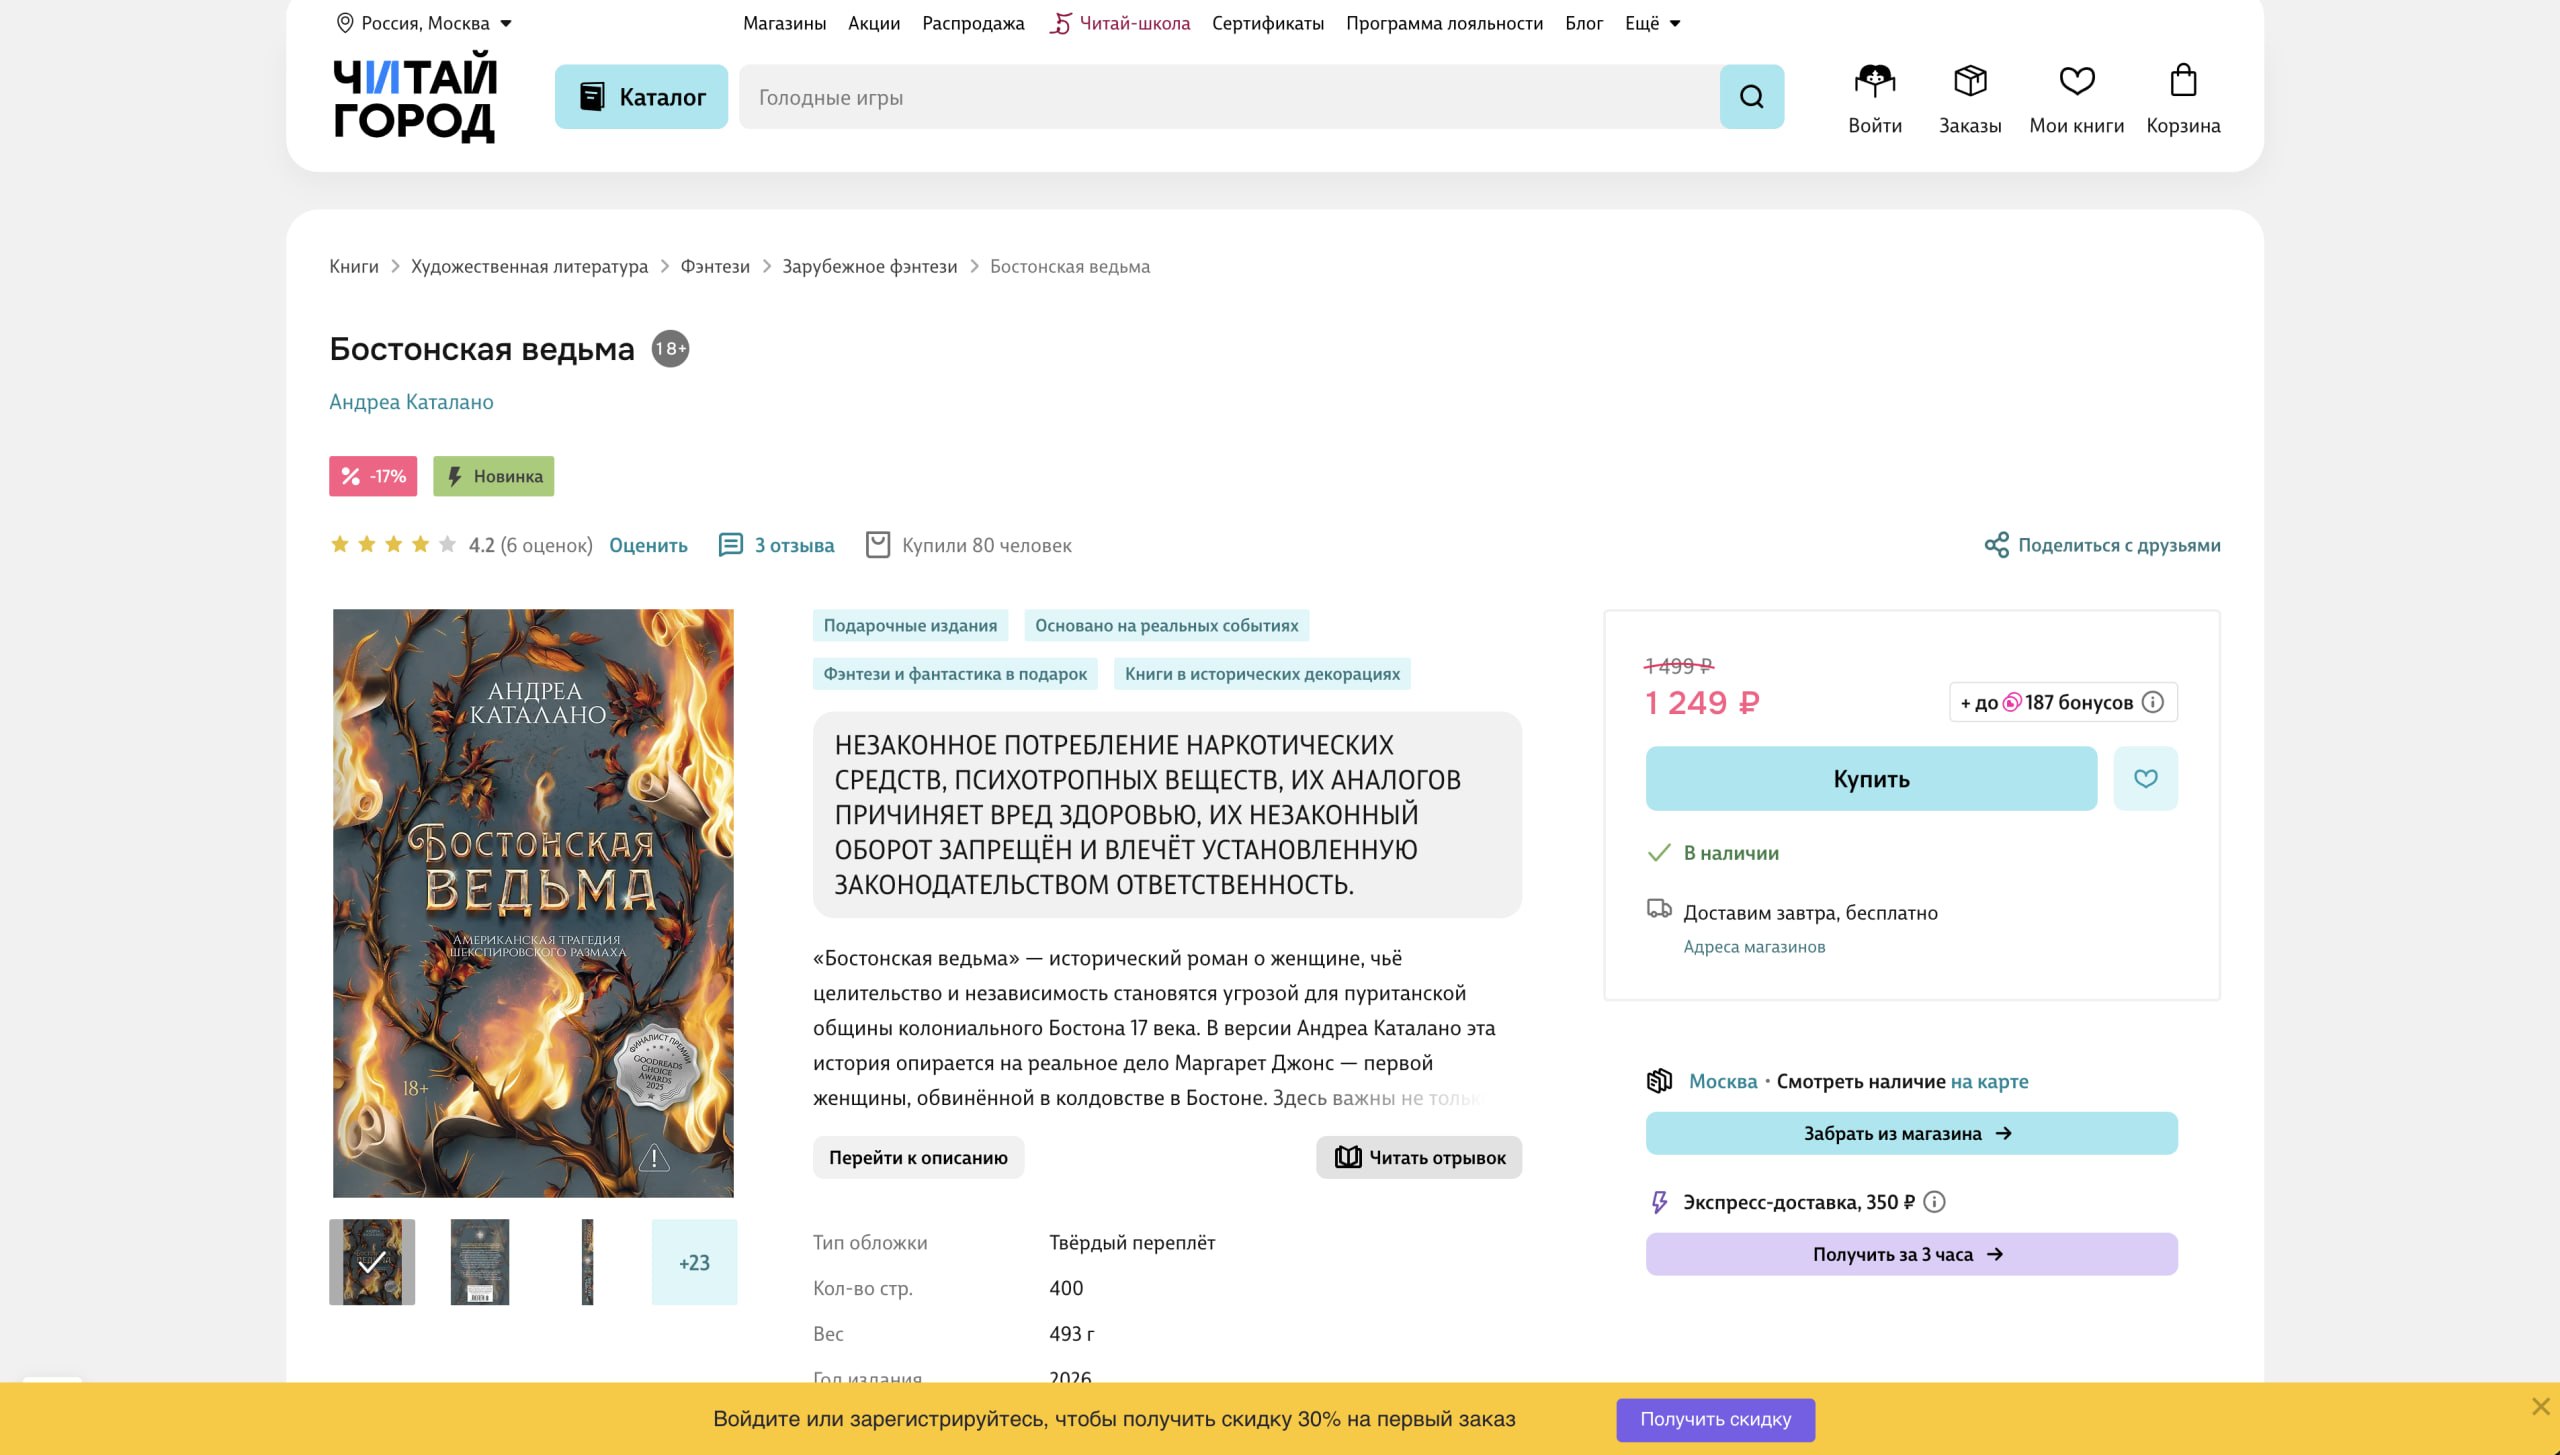Screen dimensions: 2560x1455
Task: Click the reviews speech-bubble icon
Action: point(731,545)
